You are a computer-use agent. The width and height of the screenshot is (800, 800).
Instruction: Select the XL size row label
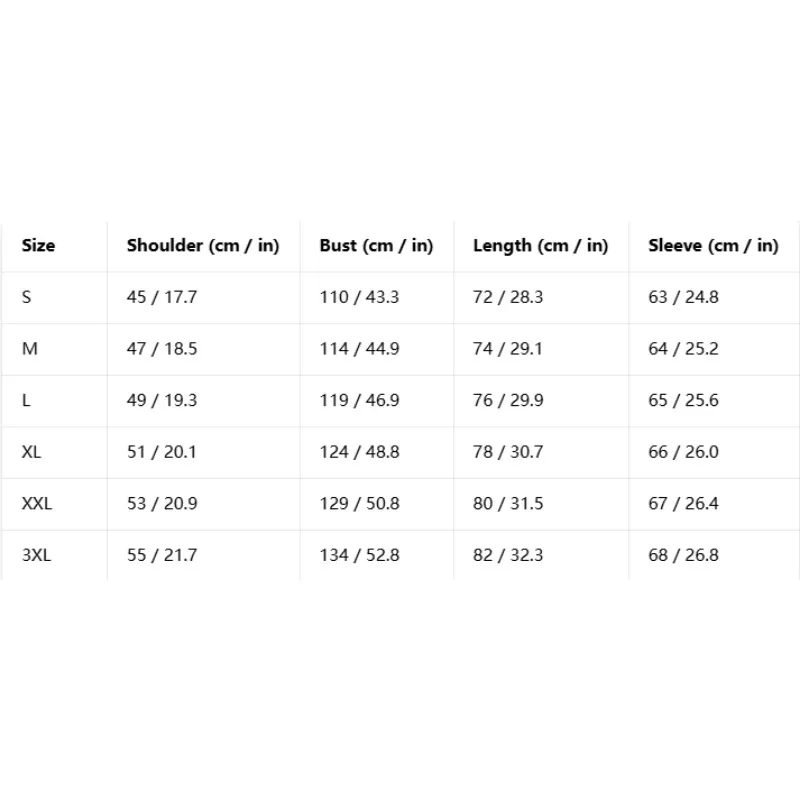pyautogui.click(x=31, y=452)
